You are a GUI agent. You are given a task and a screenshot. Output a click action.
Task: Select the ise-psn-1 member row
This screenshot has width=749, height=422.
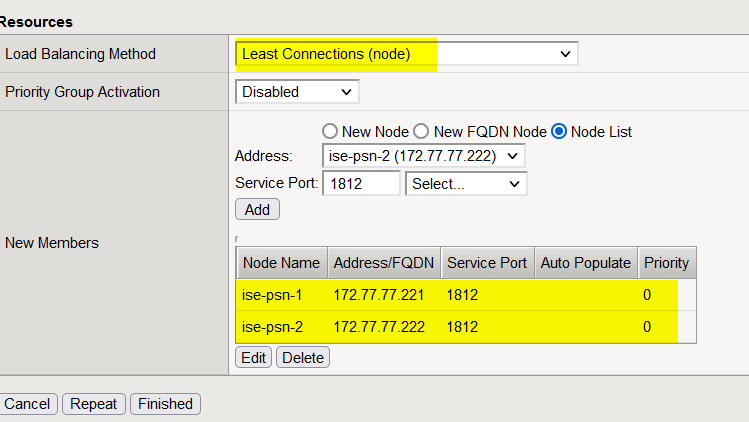[466, 295]
